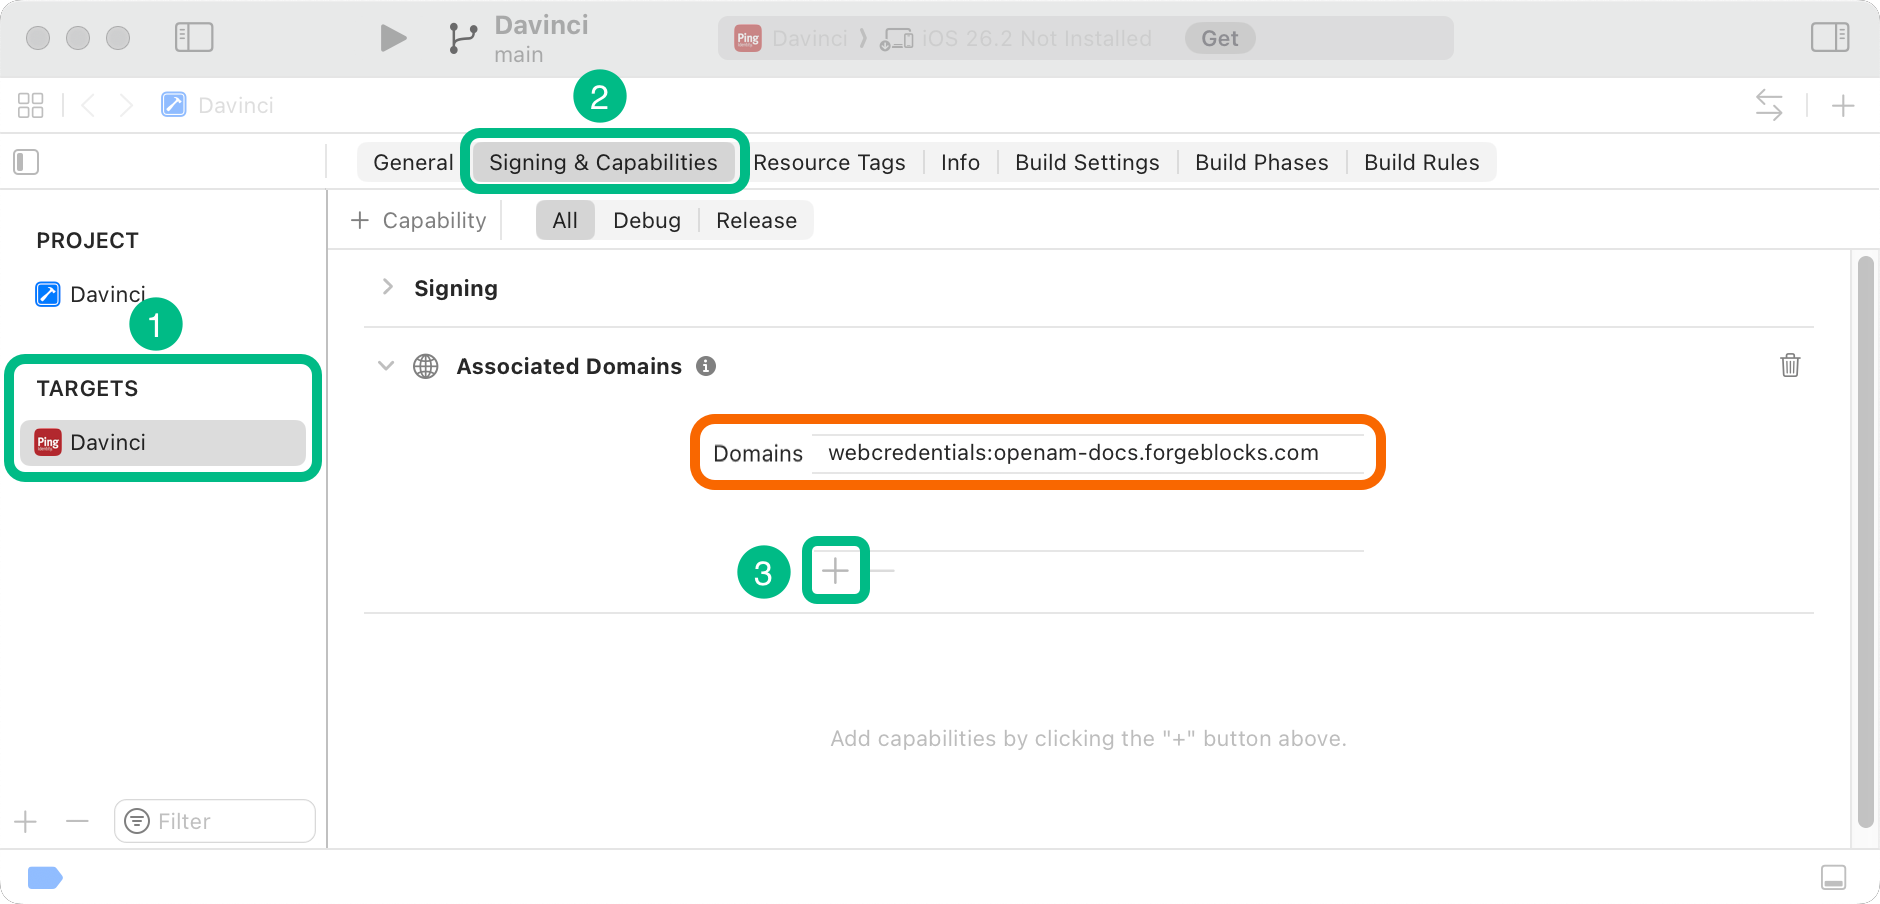Click Get to install iOS 26.2
The width and height of the screenshot is (1880, 904).
(x=1219, y=38)
